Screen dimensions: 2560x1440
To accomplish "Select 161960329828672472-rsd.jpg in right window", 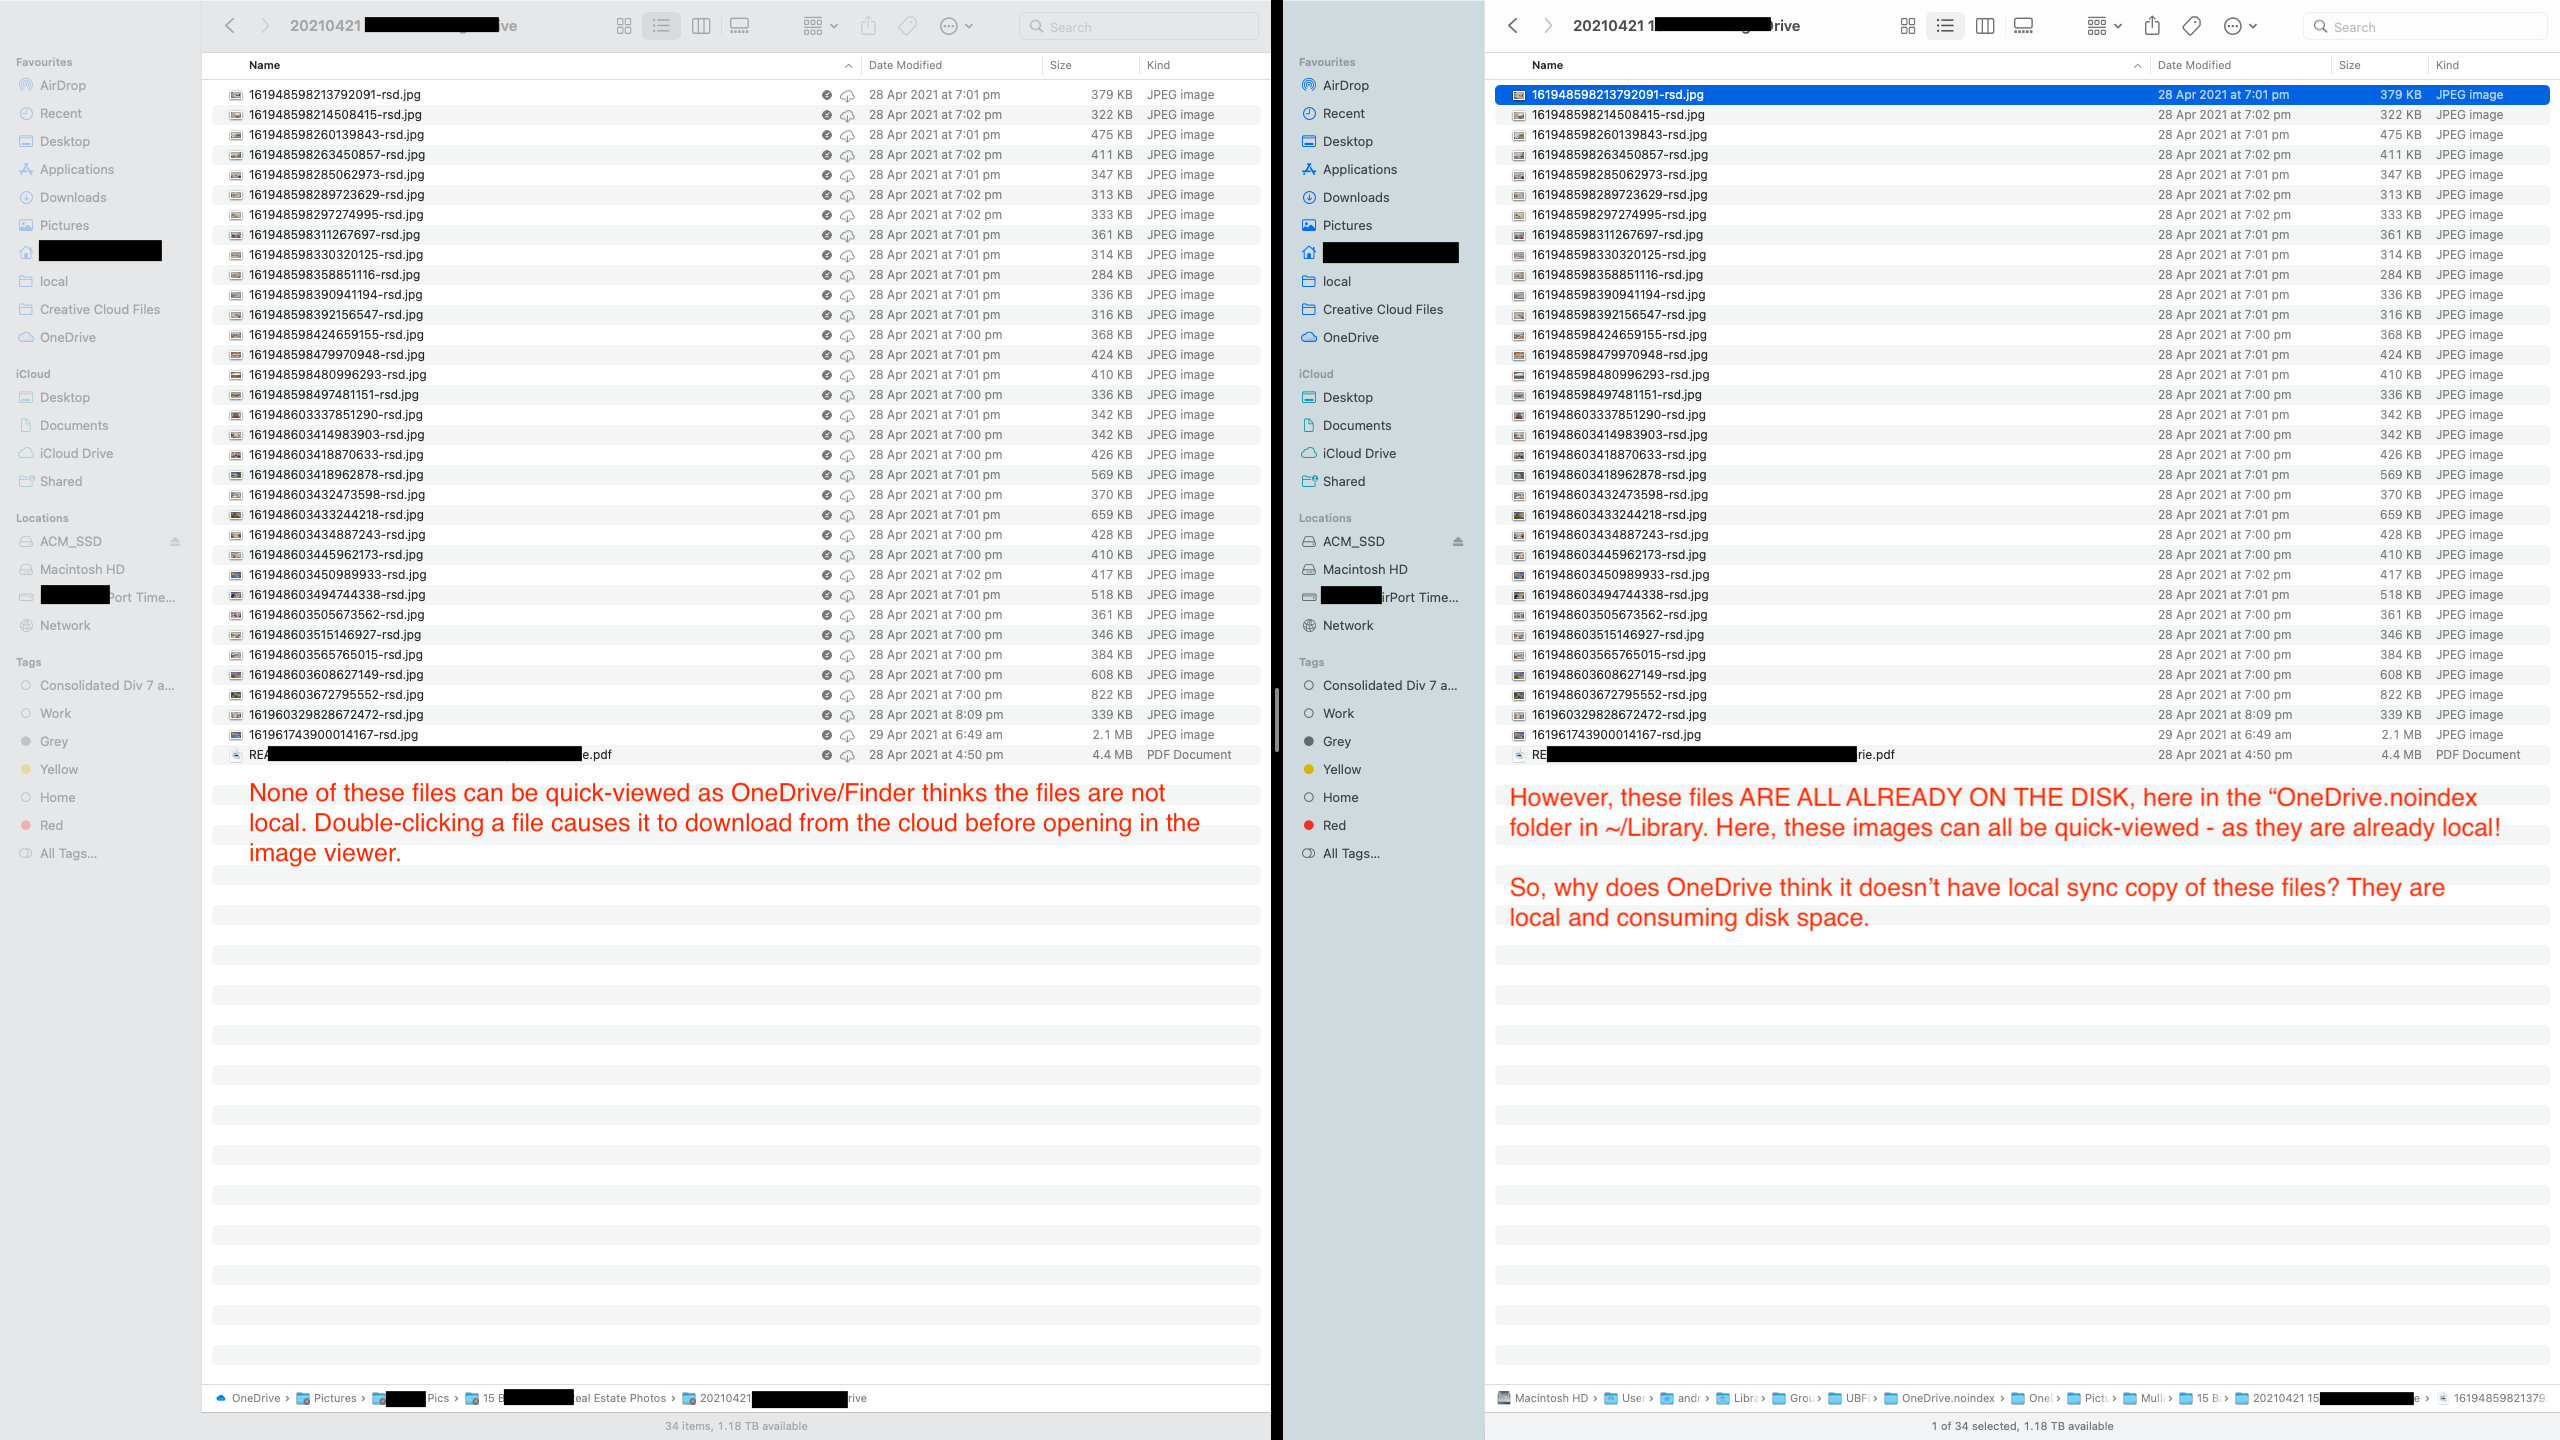I will (x=1618, y=715).
